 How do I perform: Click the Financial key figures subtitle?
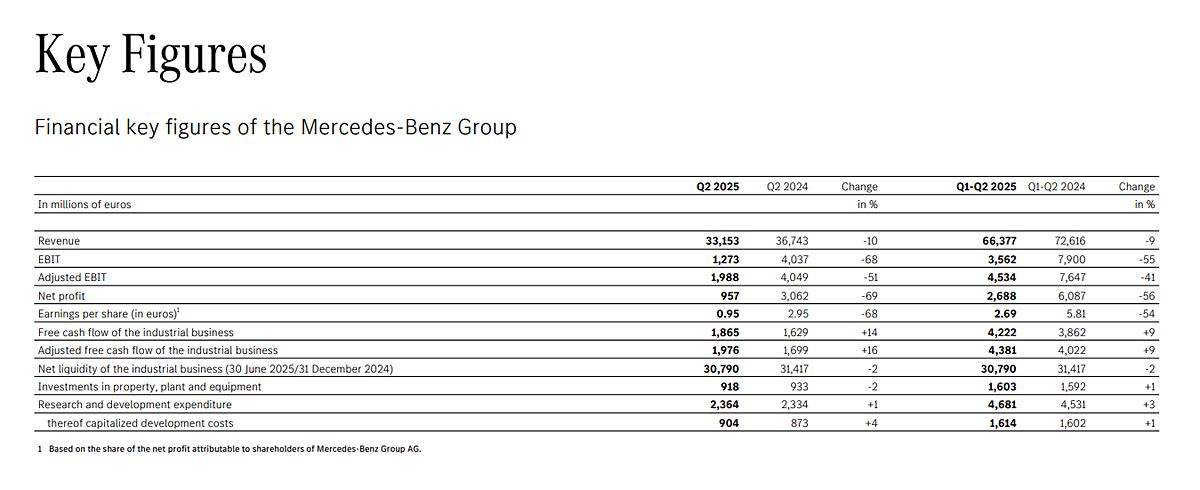[276, 128]
